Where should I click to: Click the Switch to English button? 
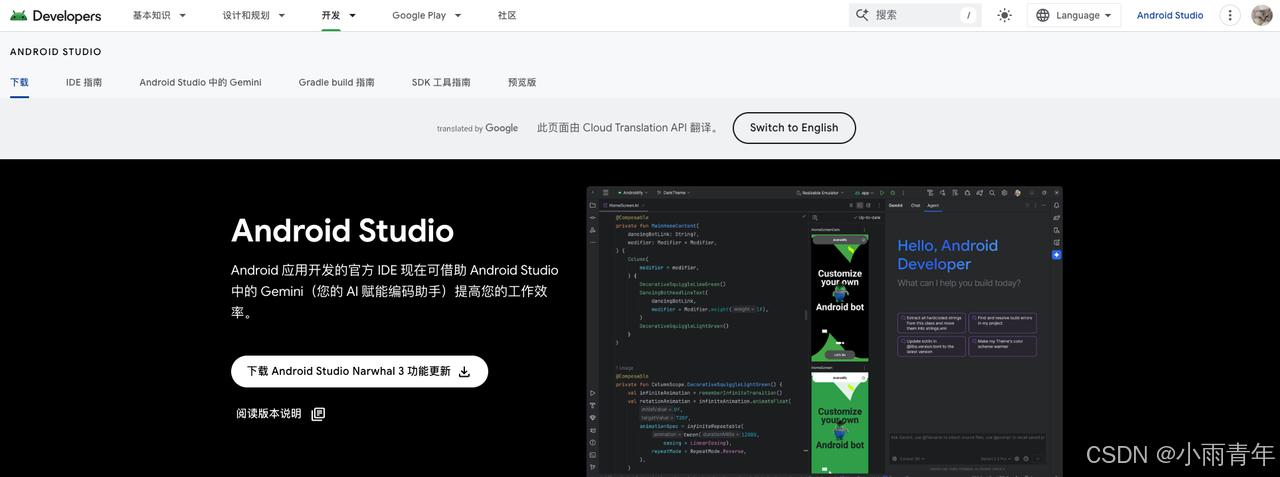pos(794,128)
